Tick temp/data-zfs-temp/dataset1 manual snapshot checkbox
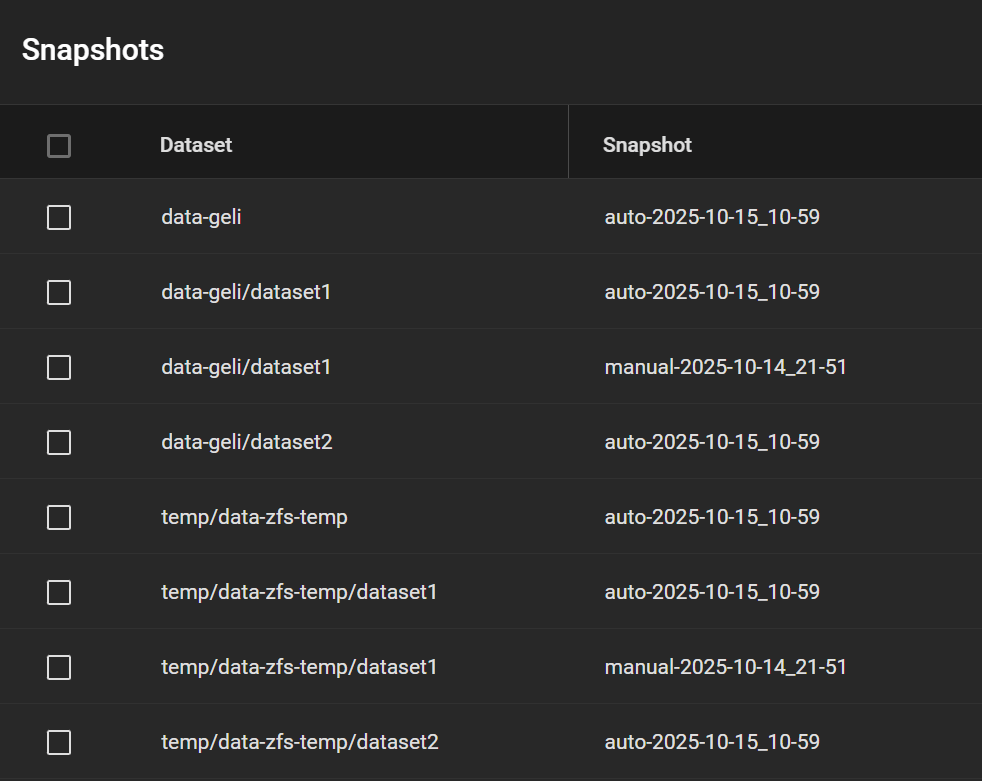 pos(59,667)
